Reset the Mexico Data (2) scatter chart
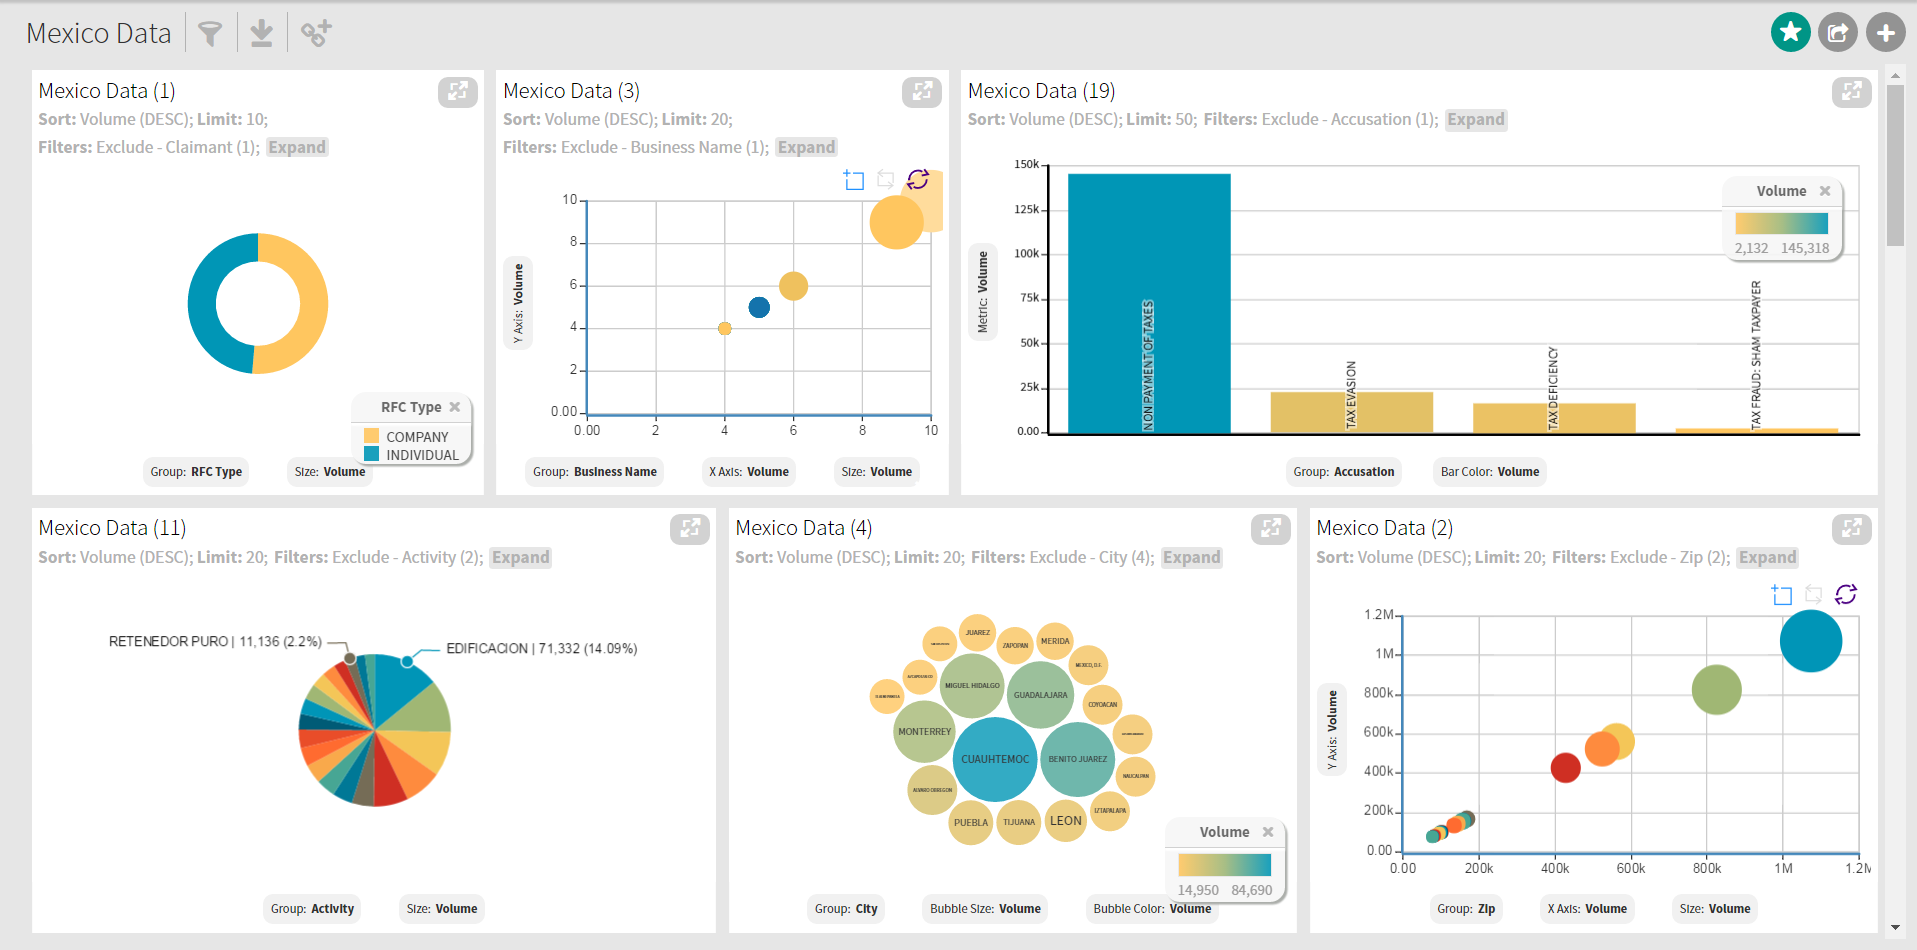The image size is (1917, 950). [1846, 594]
